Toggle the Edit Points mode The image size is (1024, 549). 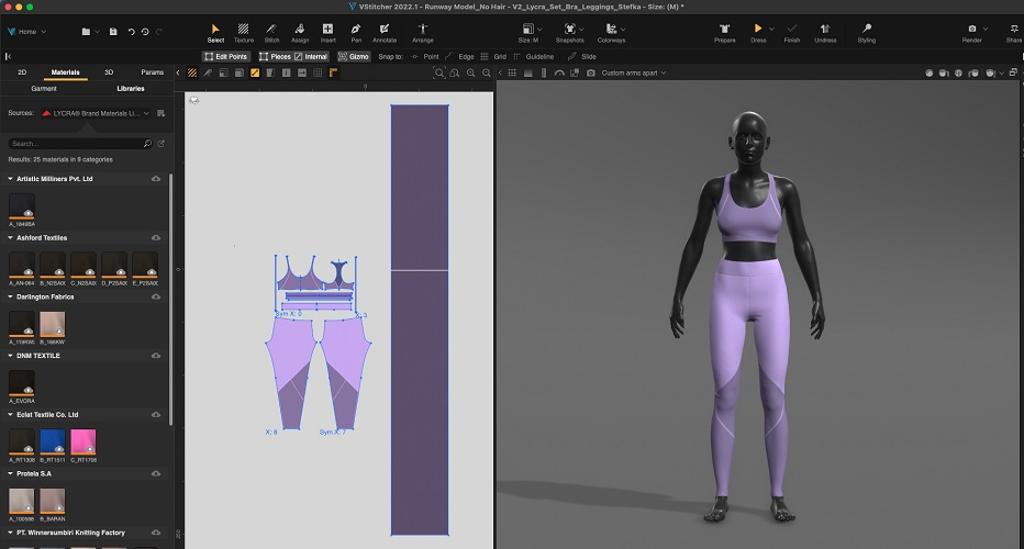pyautogui.click(x=225, y=57)
